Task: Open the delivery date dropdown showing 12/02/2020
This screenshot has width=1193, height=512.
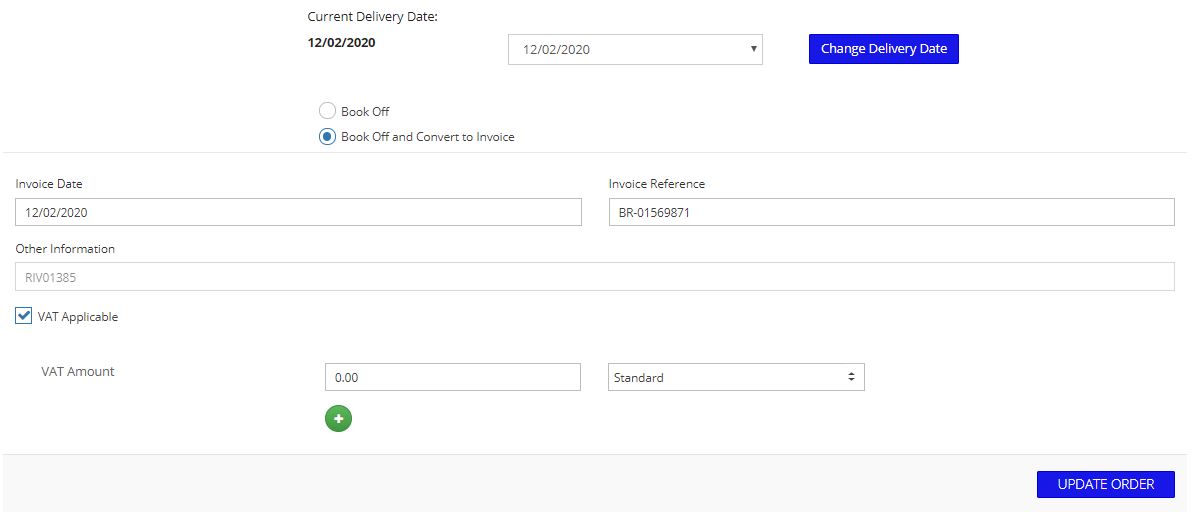Action: tap(635, 49)
